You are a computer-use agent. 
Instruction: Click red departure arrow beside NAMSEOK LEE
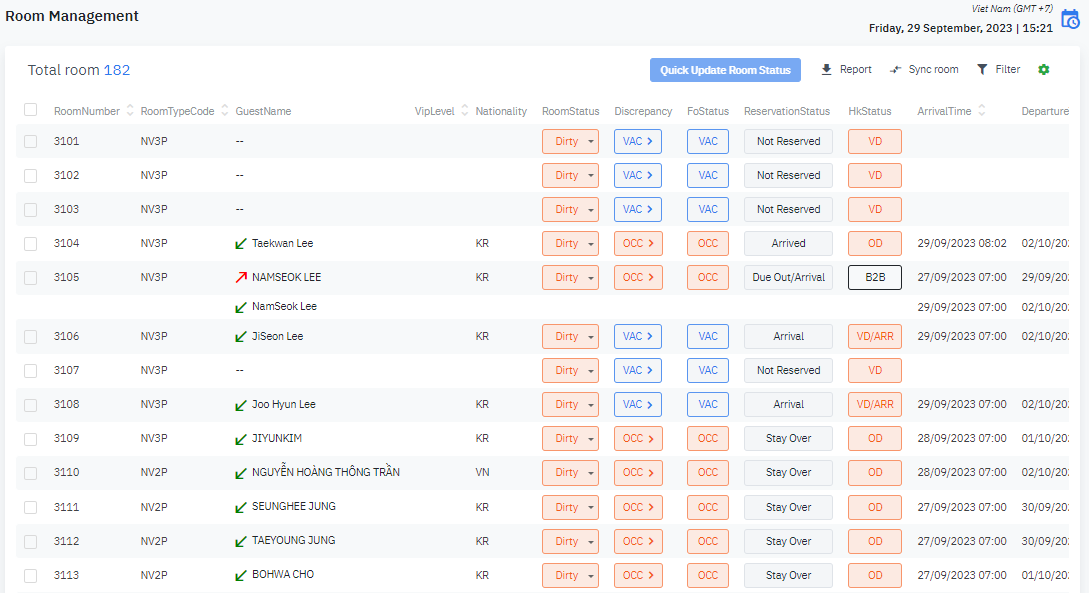point(240,277)
